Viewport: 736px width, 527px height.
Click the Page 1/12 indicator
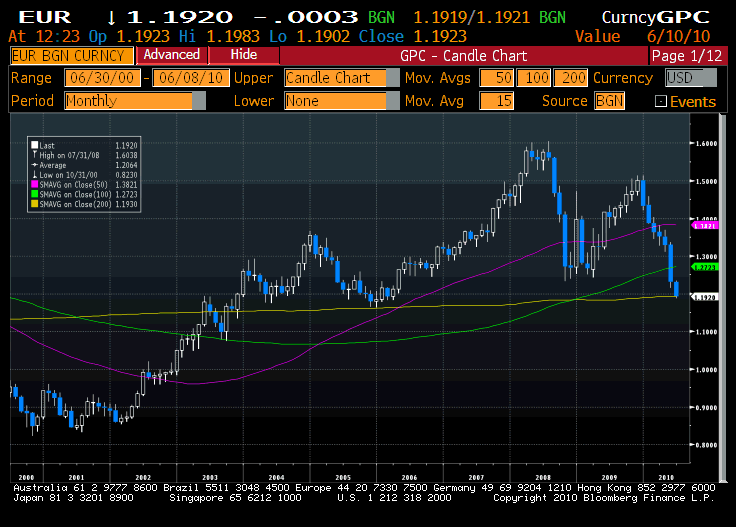tap(688, 56)
